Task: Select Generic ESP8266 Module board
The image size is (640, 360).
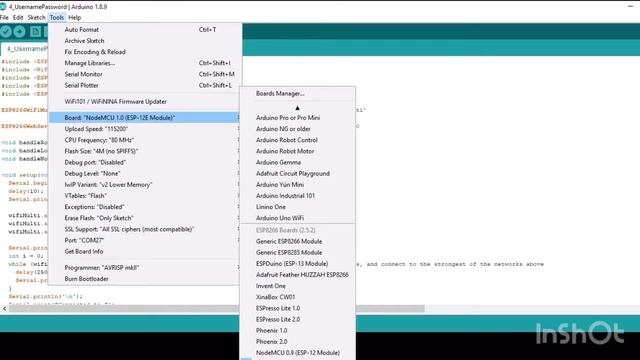Action: (298, 241)
